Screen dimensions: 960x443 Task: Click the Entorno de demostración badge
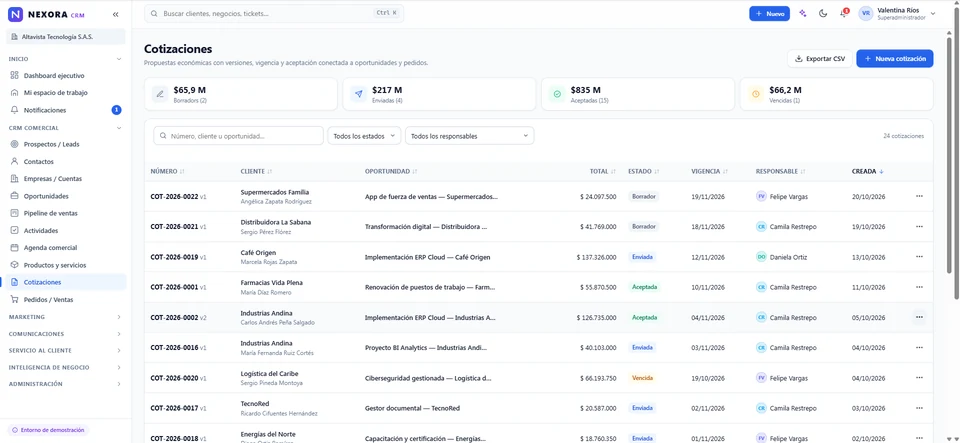48,430
